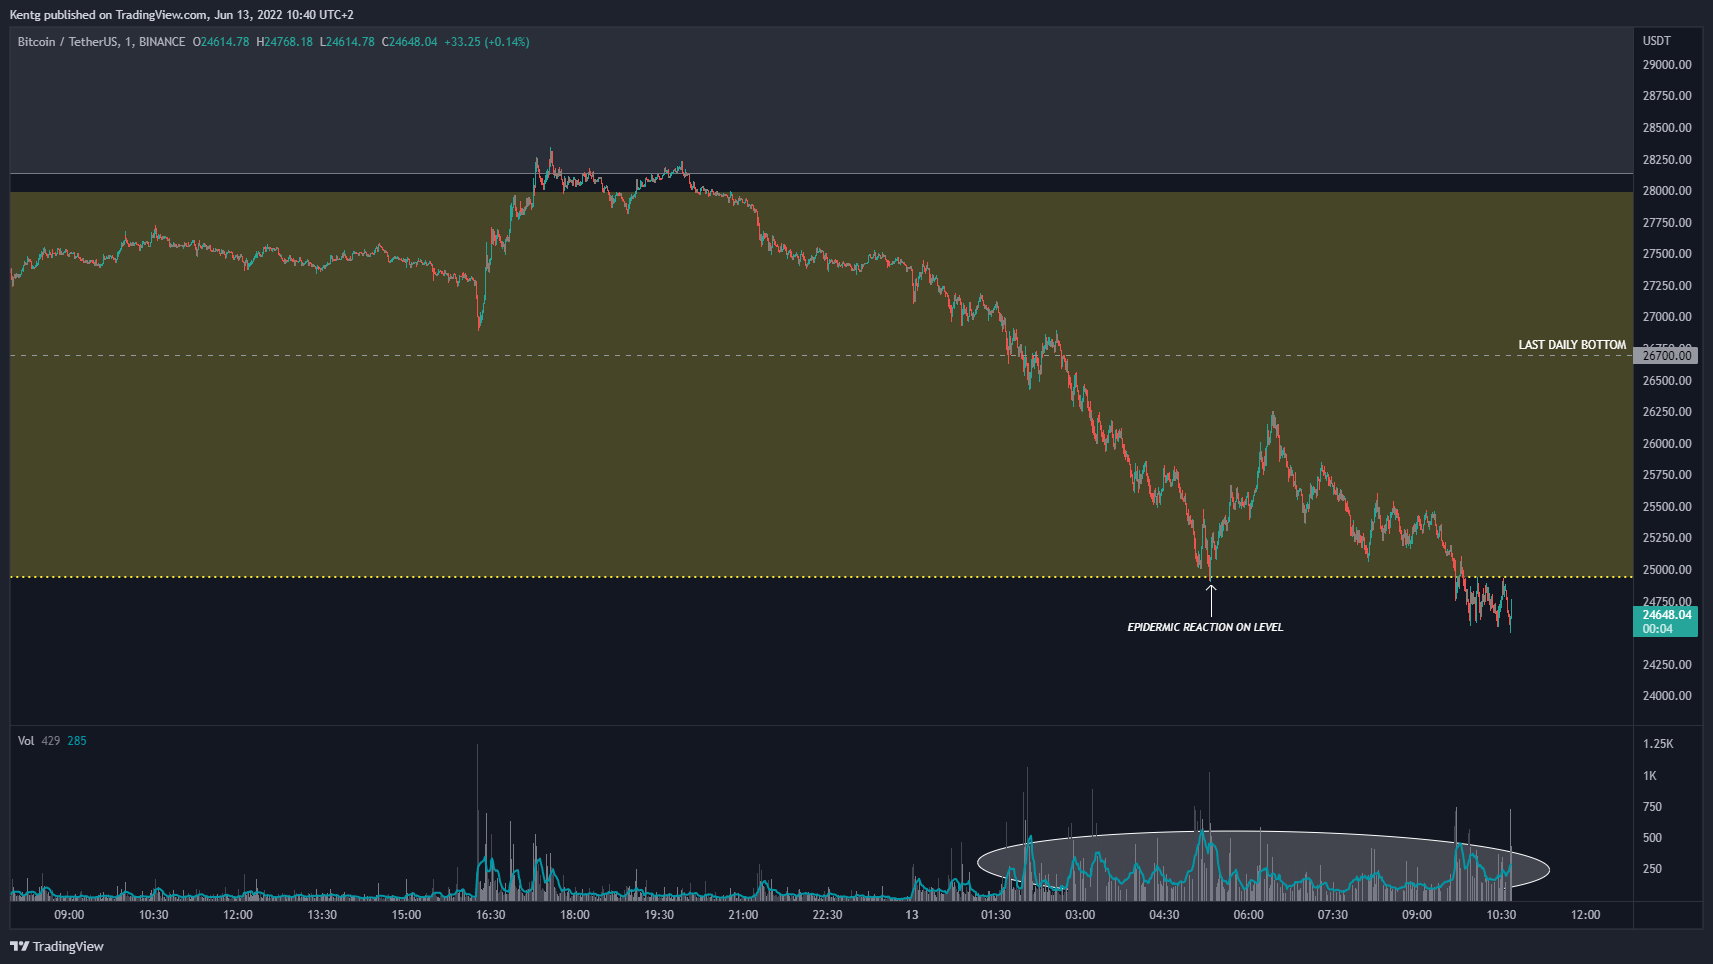The height and width of the screenshot is (964, 1713).
Task: Click price axis label 24000.00
Action: pyautogui.click(x=1667, y=696)
